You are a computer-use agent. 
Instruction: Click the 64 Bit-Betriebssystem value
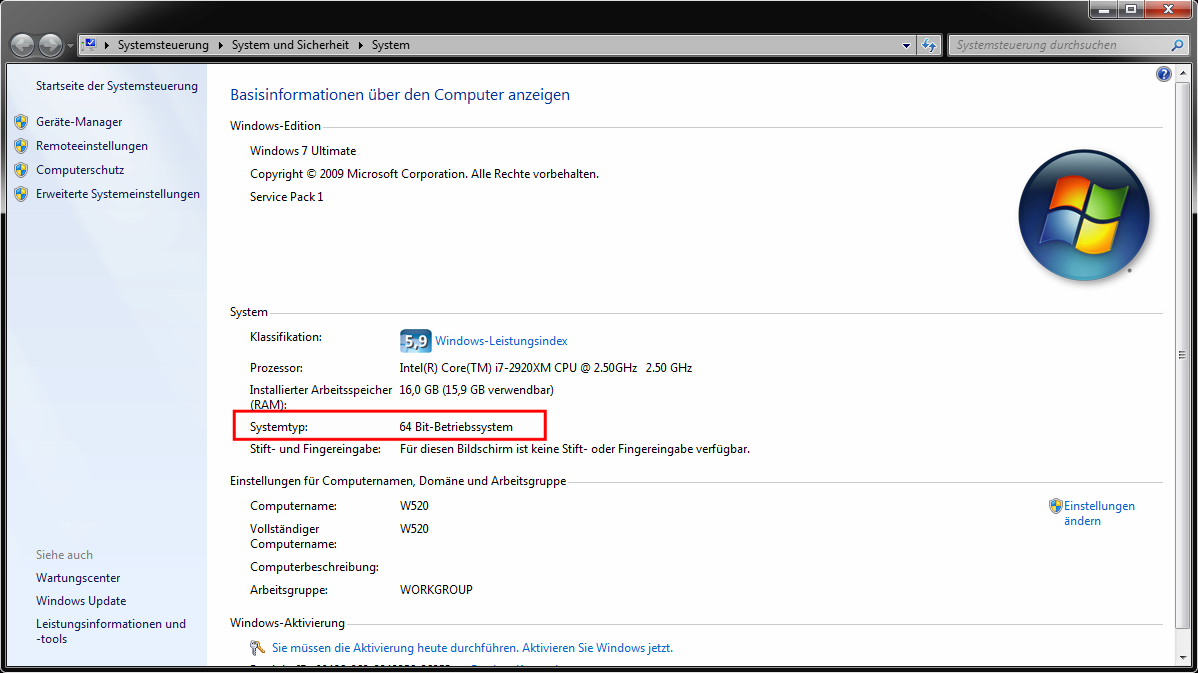(456, 427)
